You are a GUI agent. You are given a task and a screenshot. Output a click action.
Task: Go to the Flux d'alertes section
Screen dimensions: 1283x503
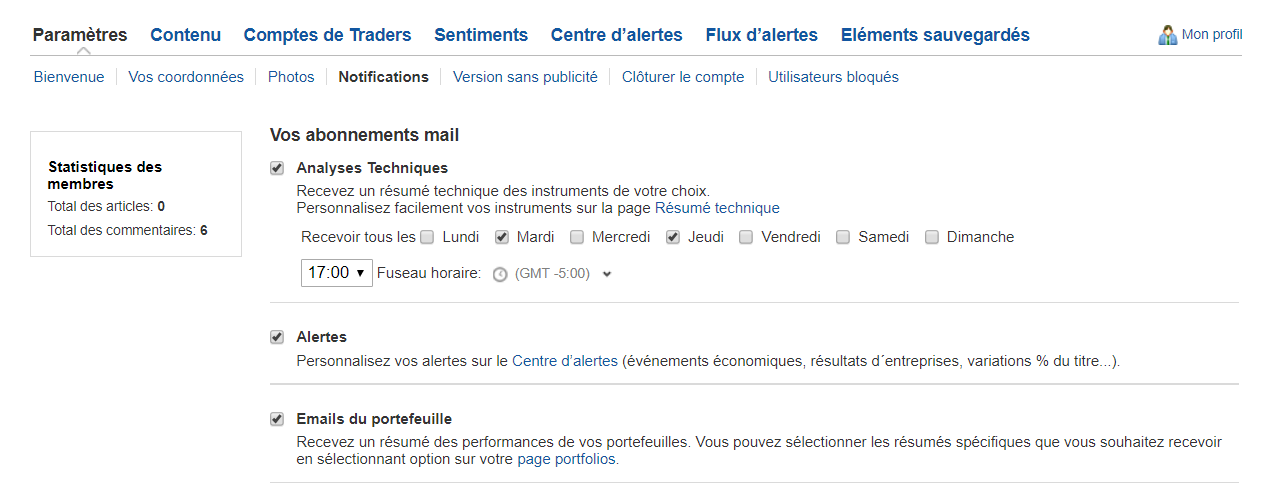click(761, 35)
